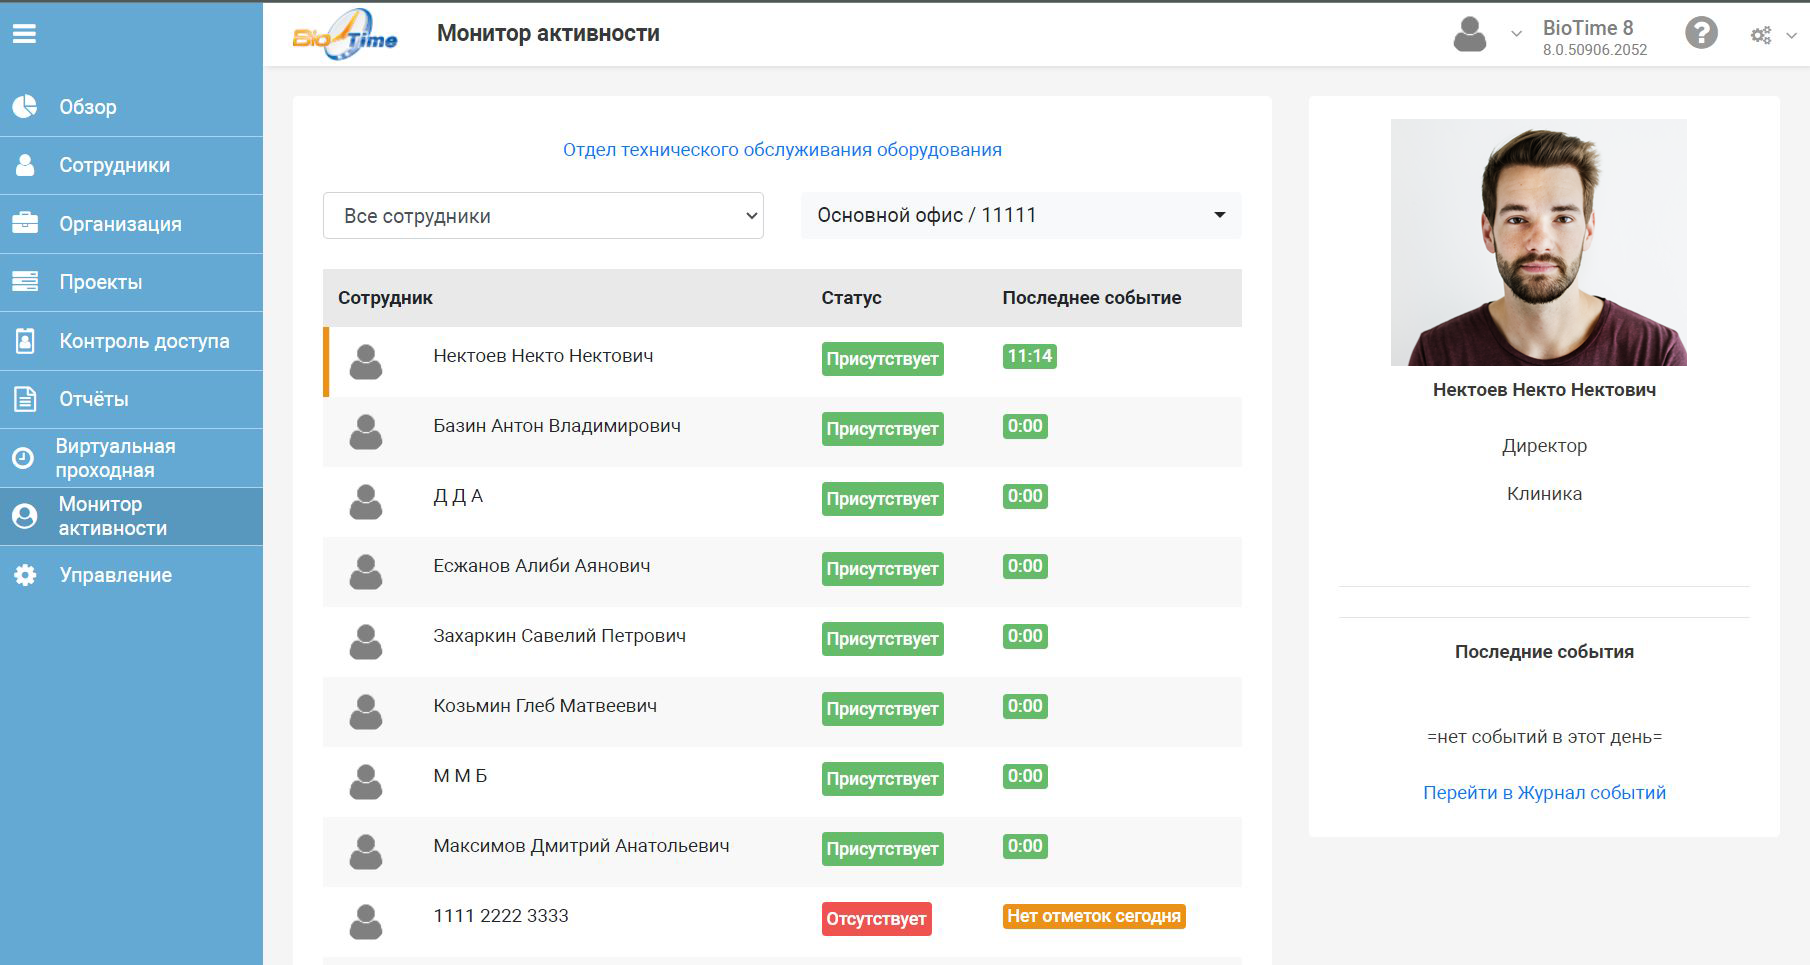Click the Отдел технического обслуживания оборудования link

coord(782,150)
